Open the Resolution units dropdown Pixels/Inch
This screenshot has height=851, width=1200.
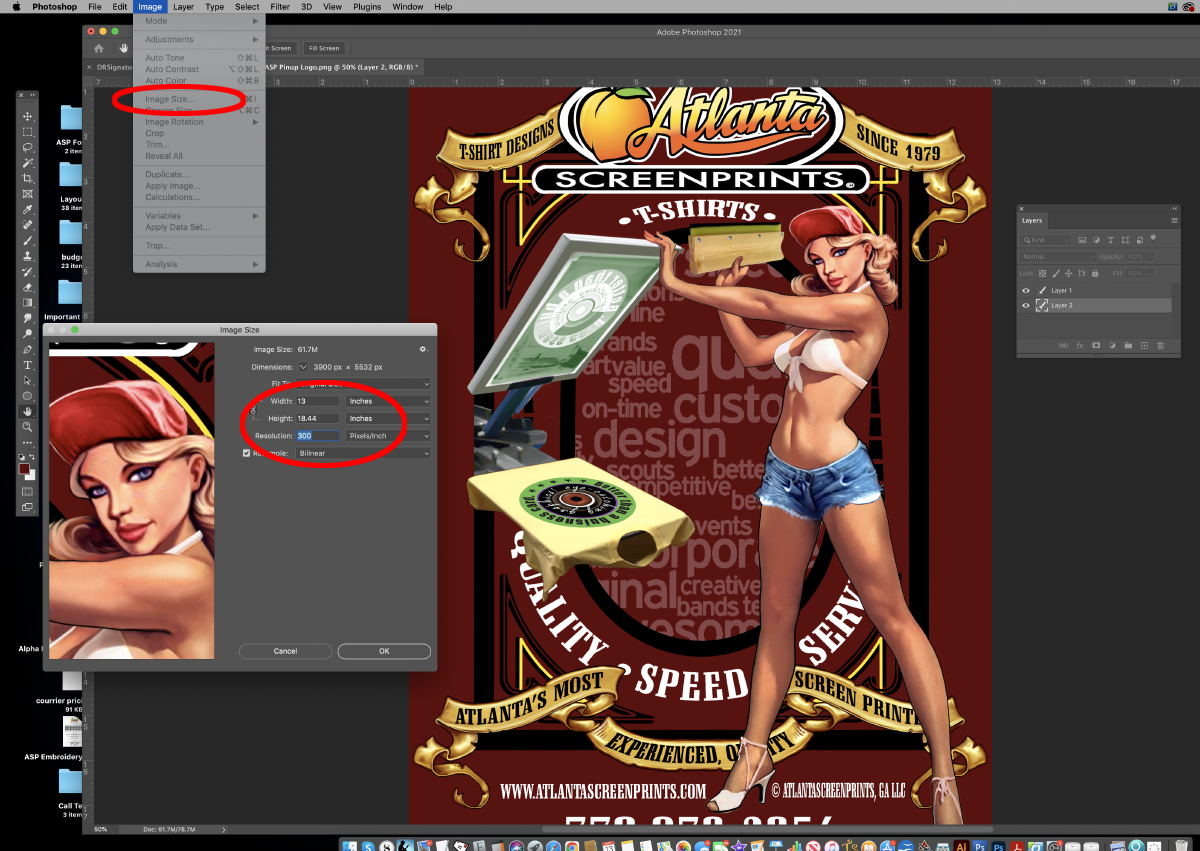point(388,436)
